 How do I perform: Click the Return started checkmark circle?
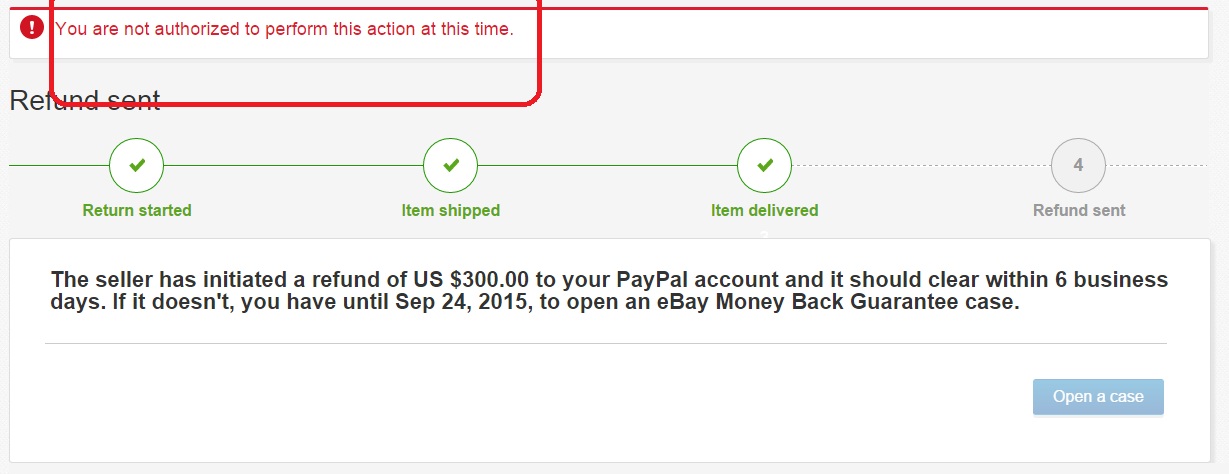pyautogui.click(x=137, y=165)
